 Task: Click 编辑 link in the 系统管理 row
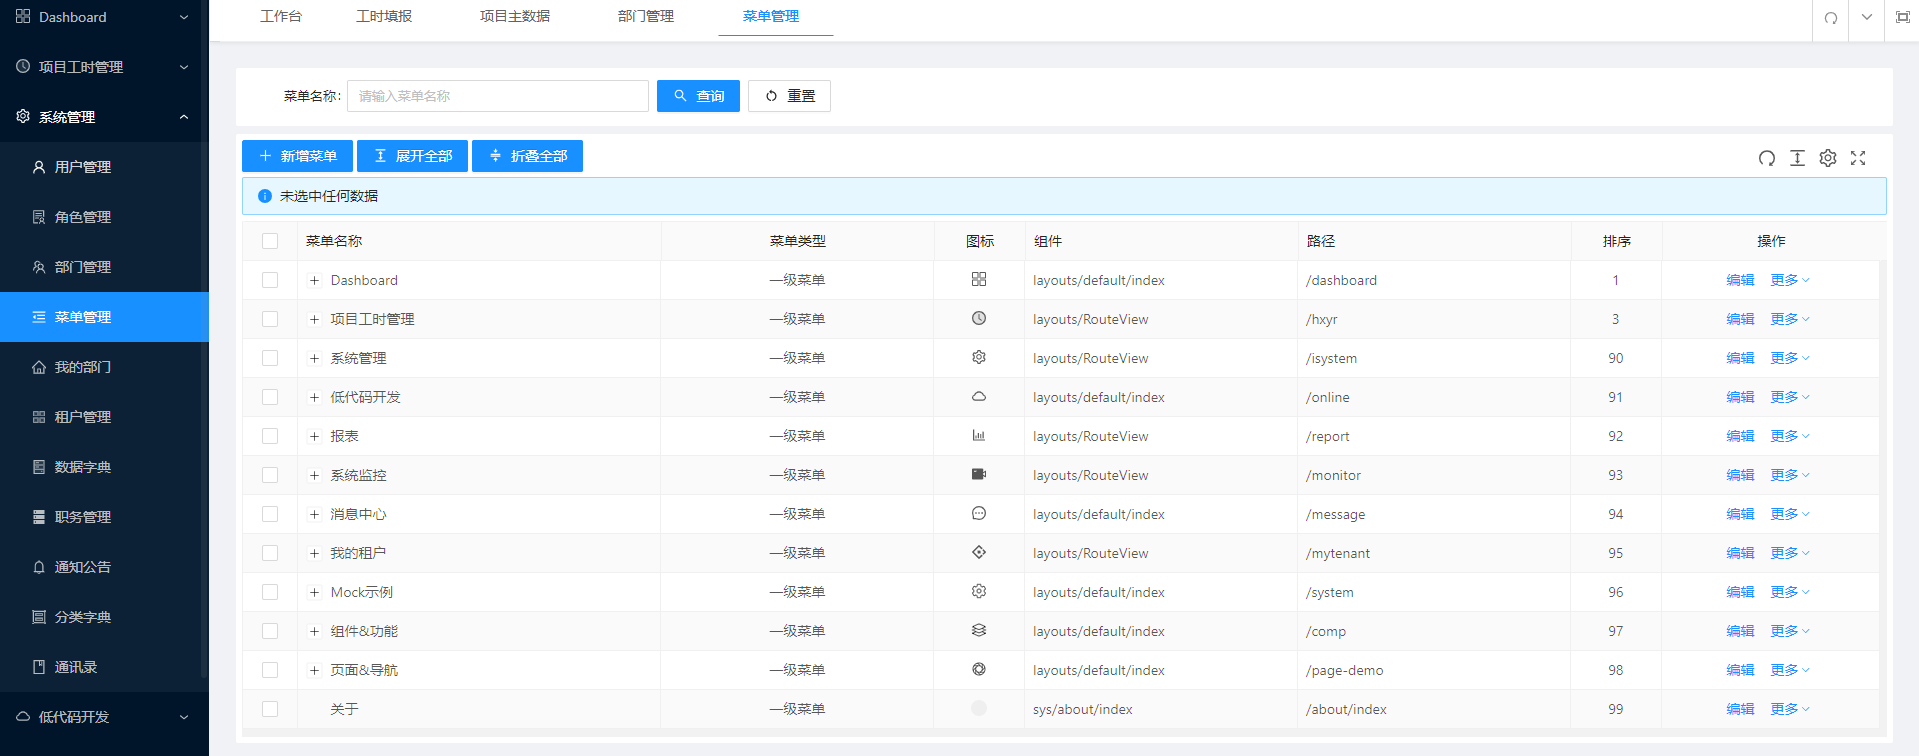[x=1740, y=358]
